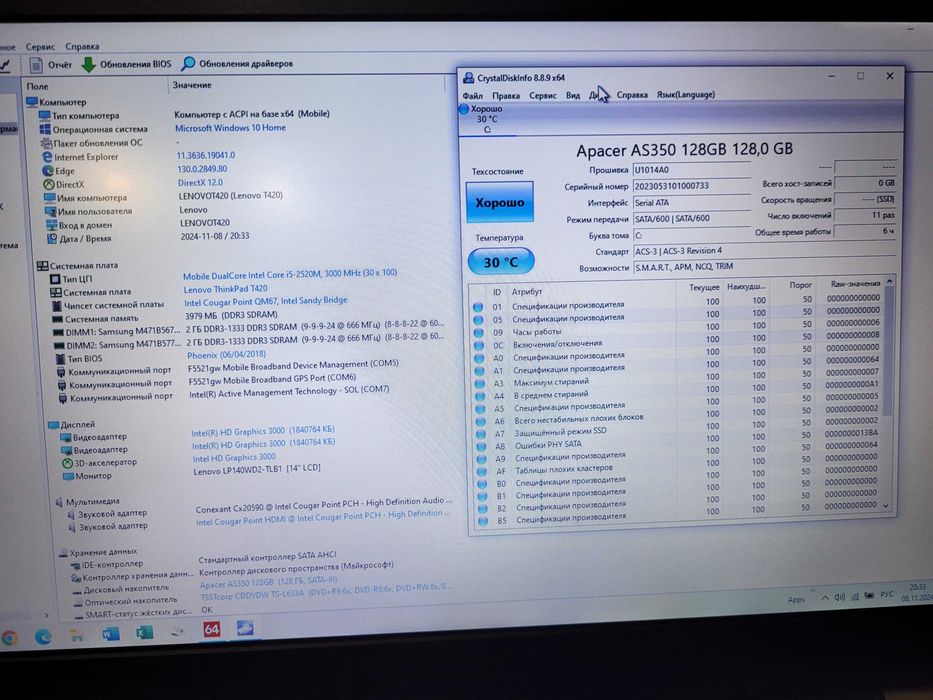
Task: Select the row A4 В среднем стираний
Action: 677,395
